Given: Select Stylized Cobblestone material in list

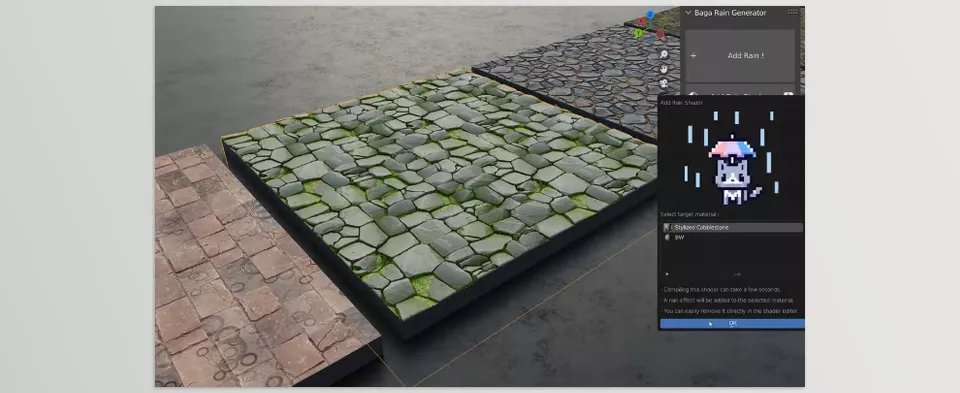Looking at the screenshot, I should [732, 228].
